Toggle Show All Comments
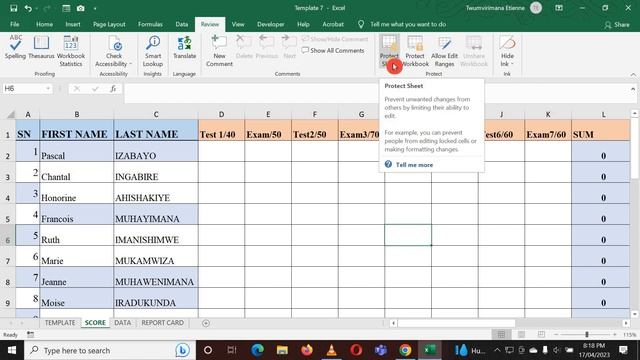640x360 pixels. (333, 51)
